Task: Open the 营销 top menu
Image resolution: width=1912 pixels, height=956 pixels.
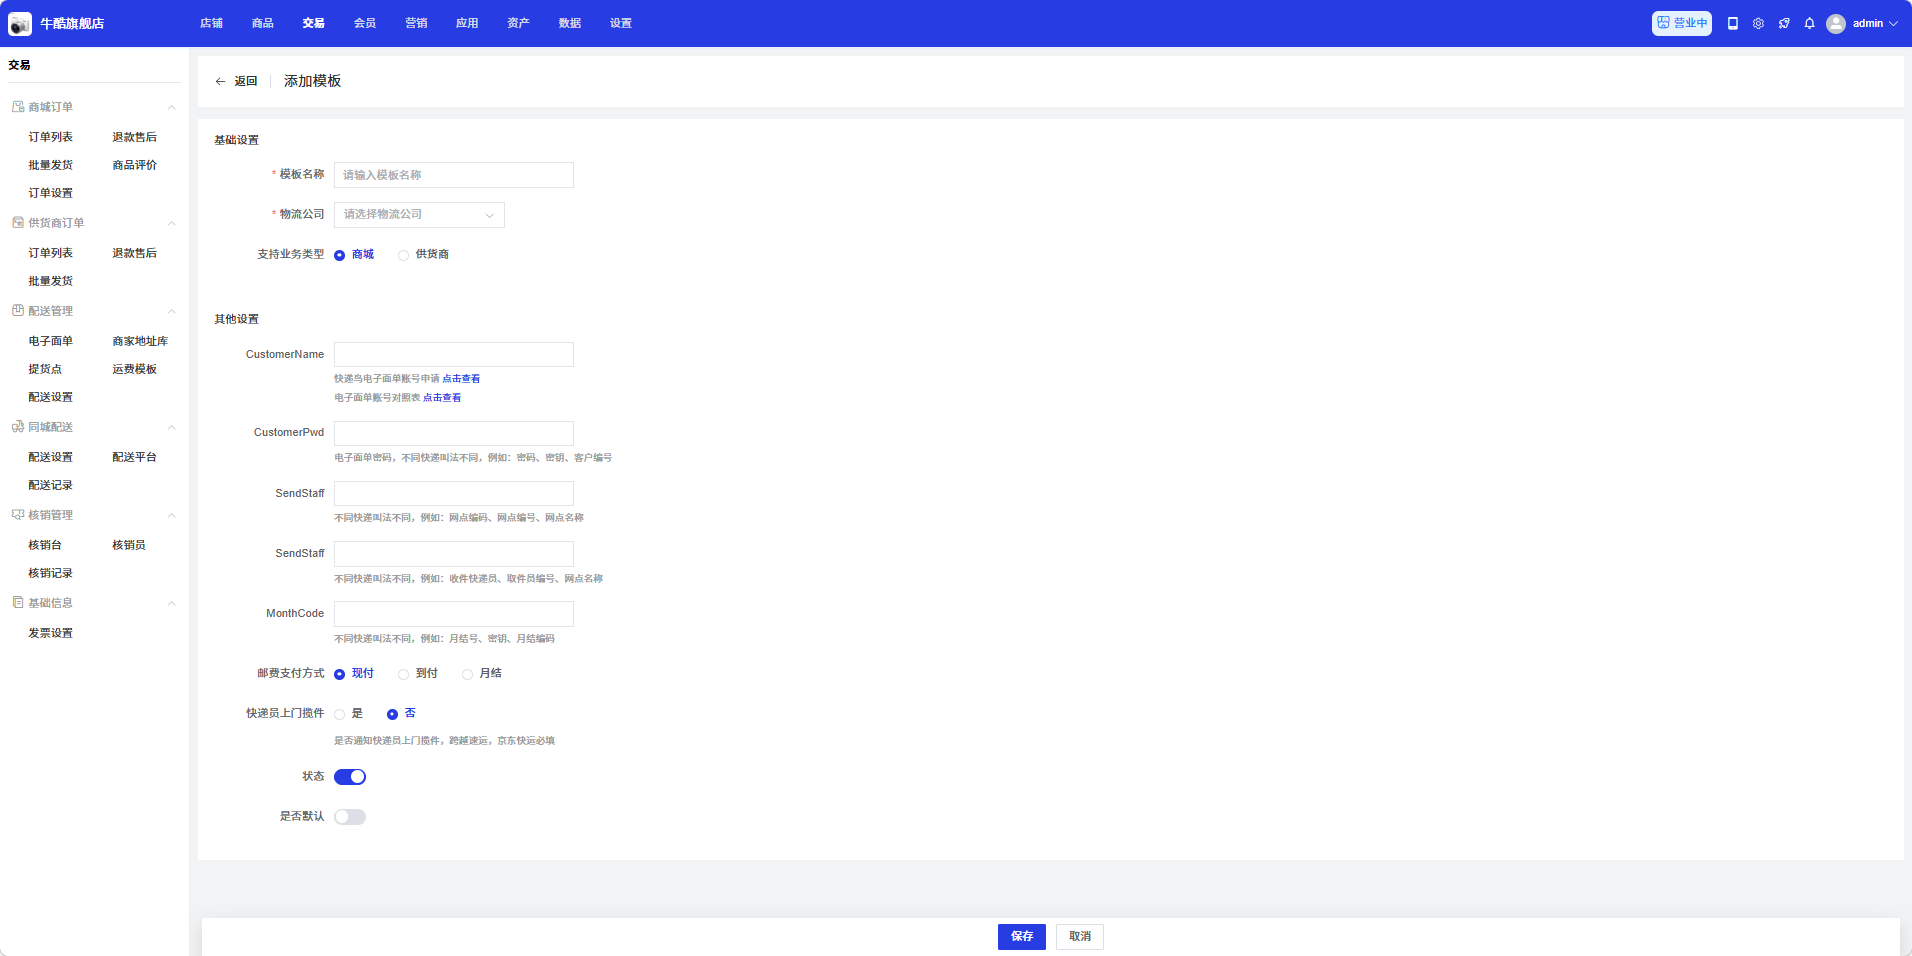Action: (416, 23)
